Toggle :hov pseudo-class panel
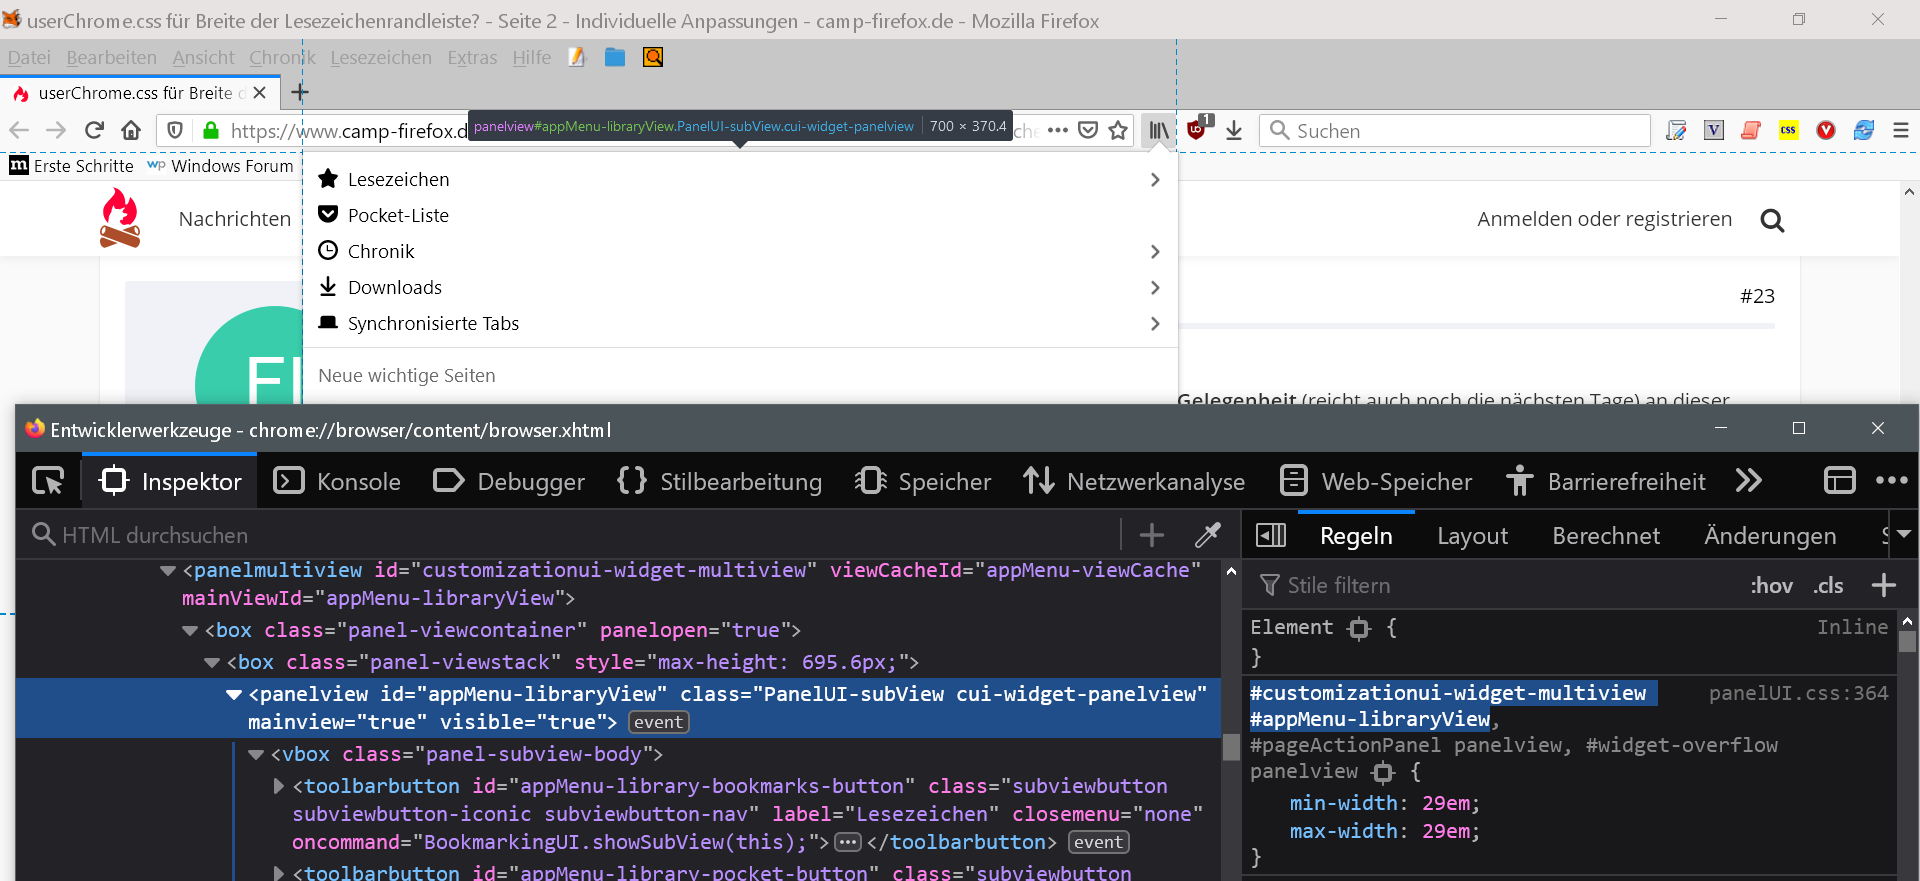1920x881 pixels. tap(1771, 586)
